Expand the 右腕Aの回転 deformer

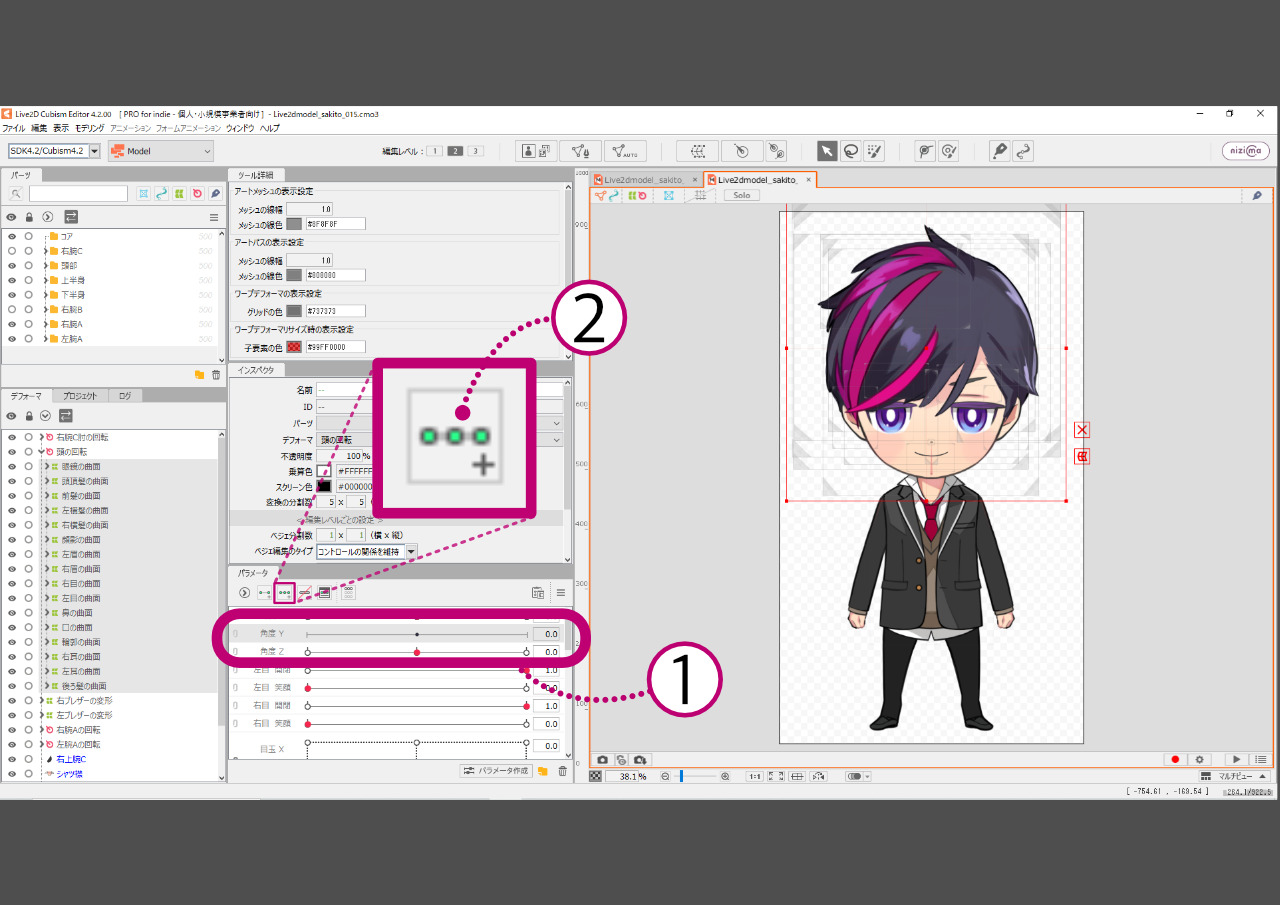(x=41, y=729)
